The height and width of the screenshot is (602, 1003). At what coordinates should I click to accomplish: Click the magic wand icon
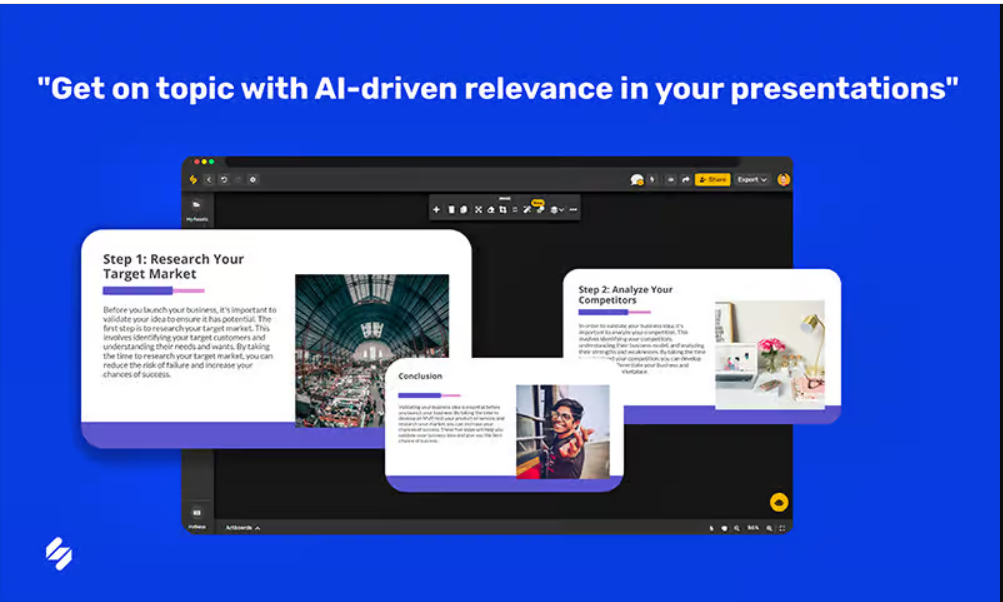point(527,210)
